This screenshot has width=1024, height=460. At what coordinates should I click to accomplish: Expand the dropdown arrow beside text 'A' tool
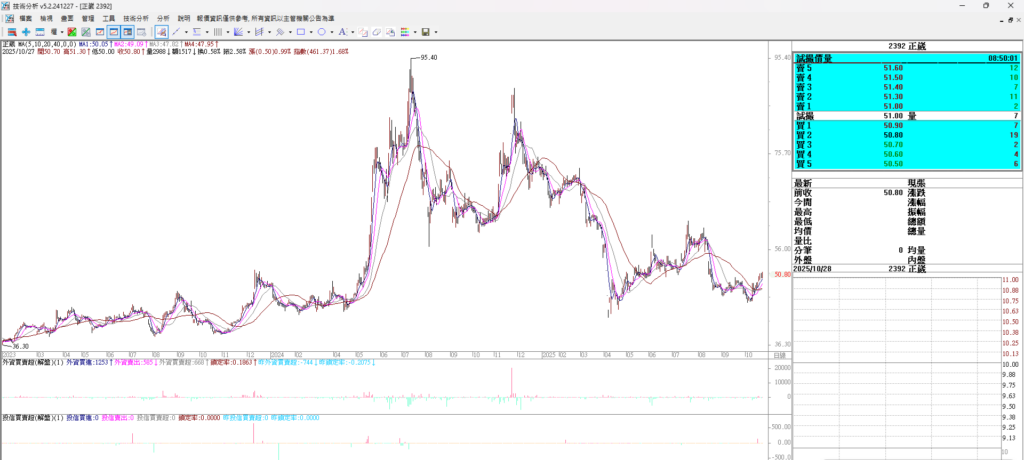tap(352, 32)
